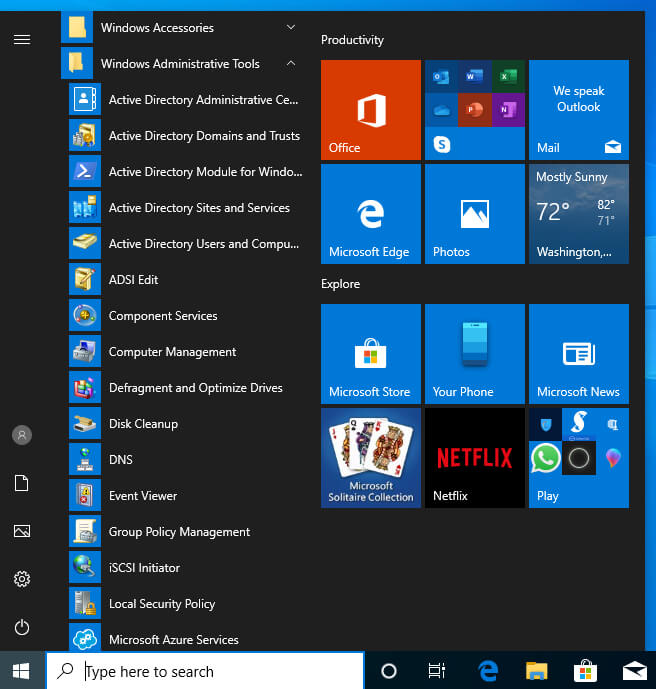The image size is (656, 689).
Task: Open the Microsoft News tile
Action: tap(579, 354)
